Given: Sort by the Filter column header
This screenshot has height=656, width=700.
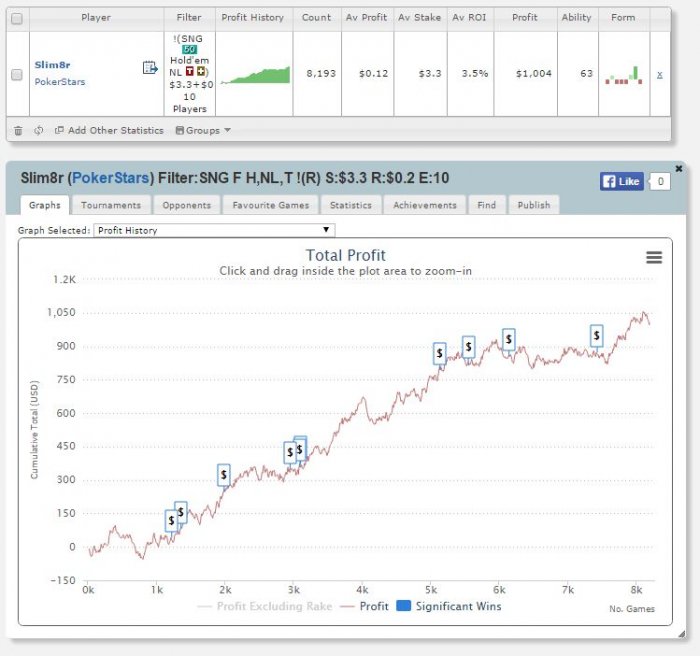Looking at the screenshot, I should click(x=189, y=17).
